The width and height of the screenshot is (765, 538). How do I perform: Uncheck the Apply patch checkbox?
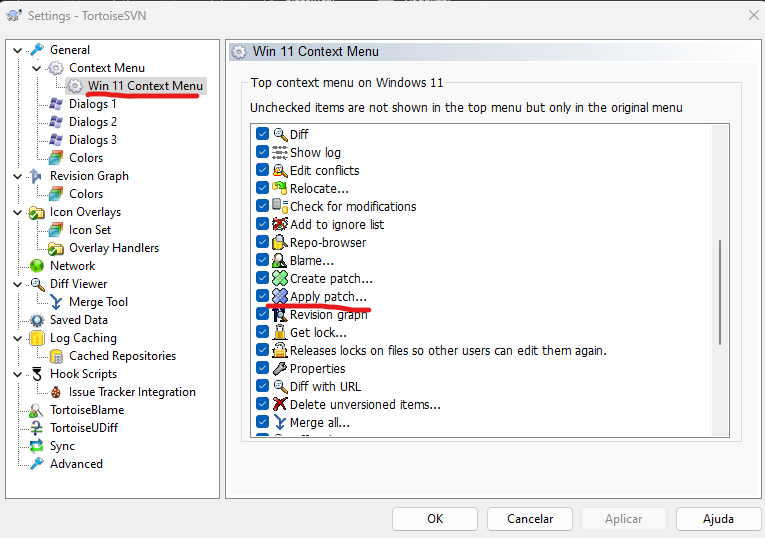[x=262, y=296]
